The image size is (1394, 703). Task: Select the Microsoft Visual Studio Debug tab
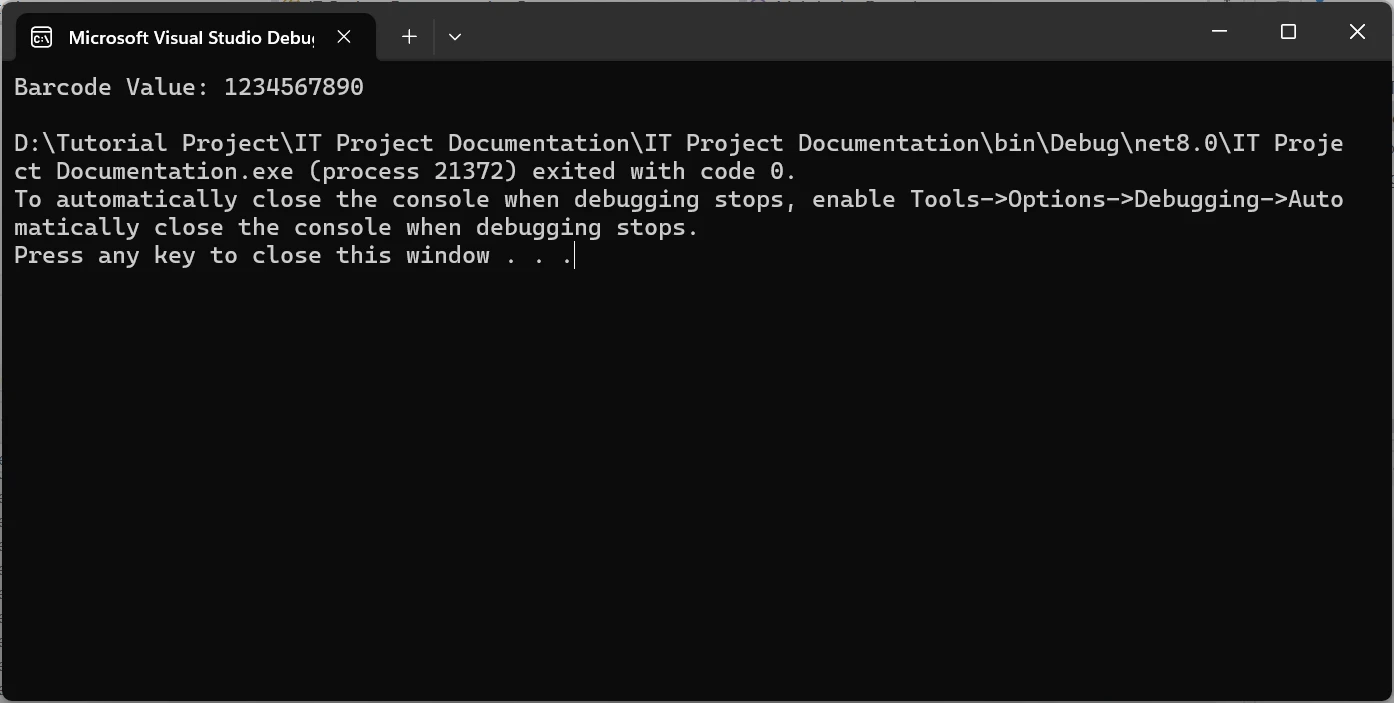pyautogui.click(x=190, y=38)
